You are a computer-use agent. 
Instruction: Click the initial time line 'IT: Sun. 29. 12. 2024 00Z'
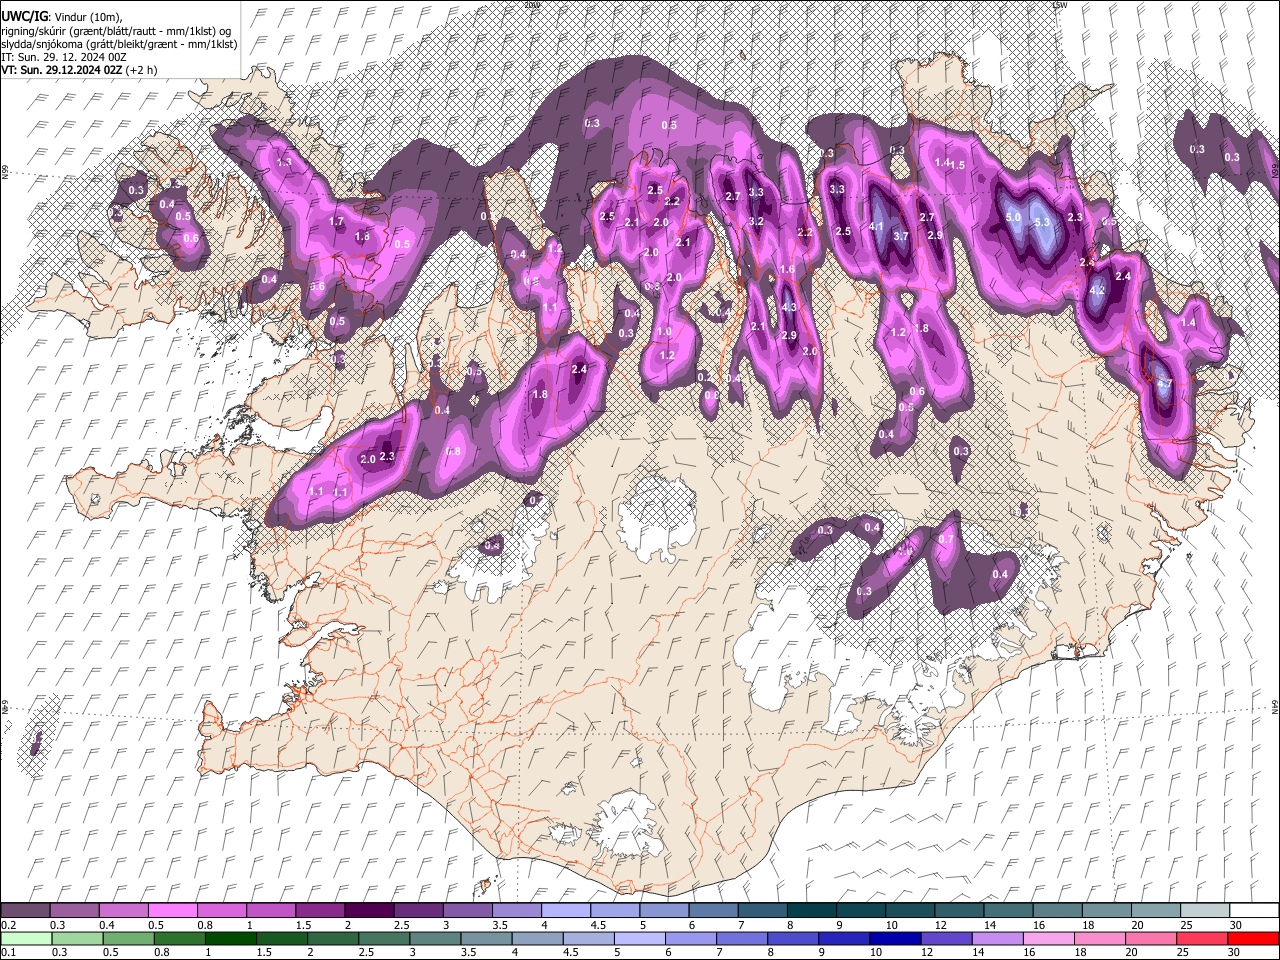(x=64, y=57)
